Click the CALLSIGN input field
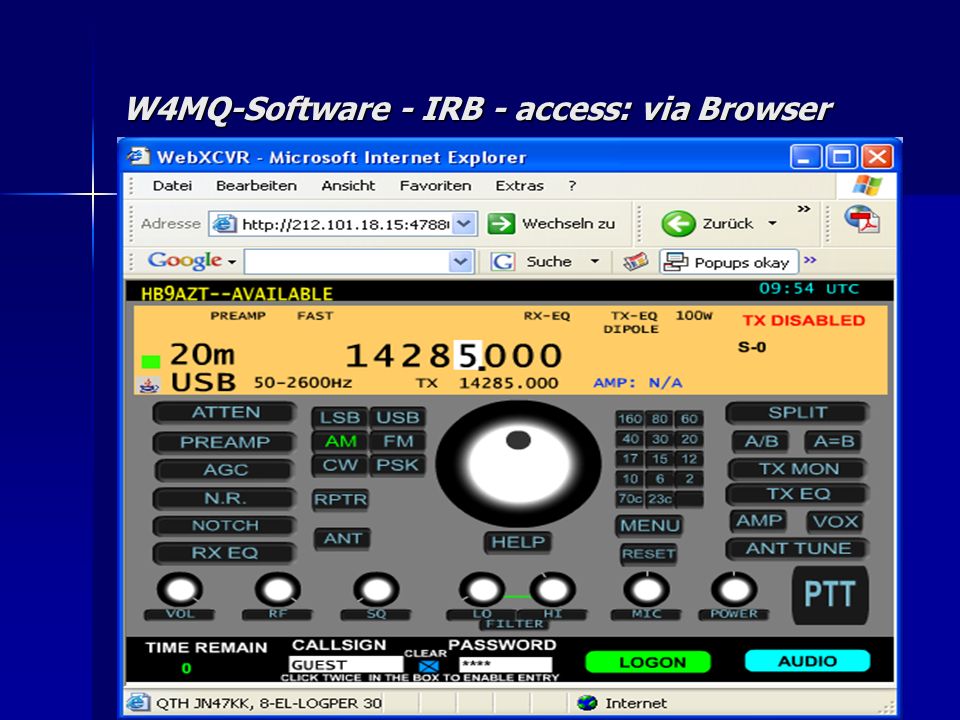 click(x=345, y=664)
